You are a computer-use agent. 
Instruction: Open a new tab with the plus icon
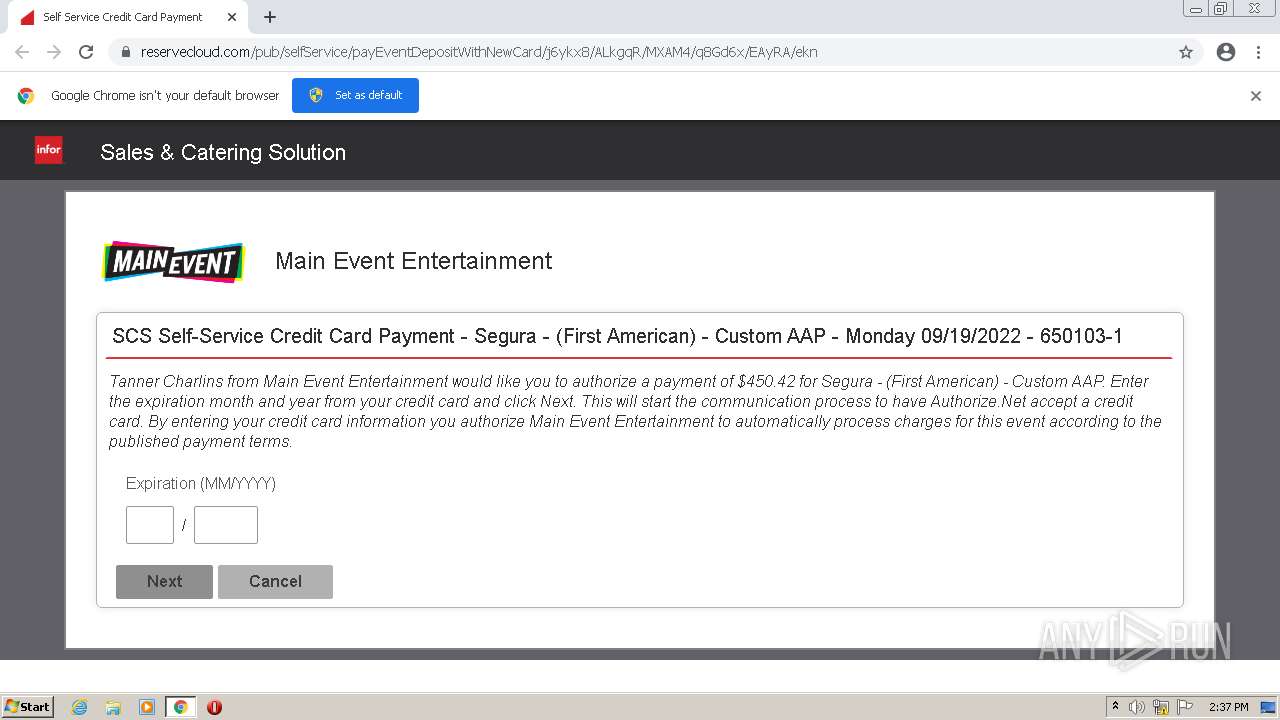pos(270,17)
